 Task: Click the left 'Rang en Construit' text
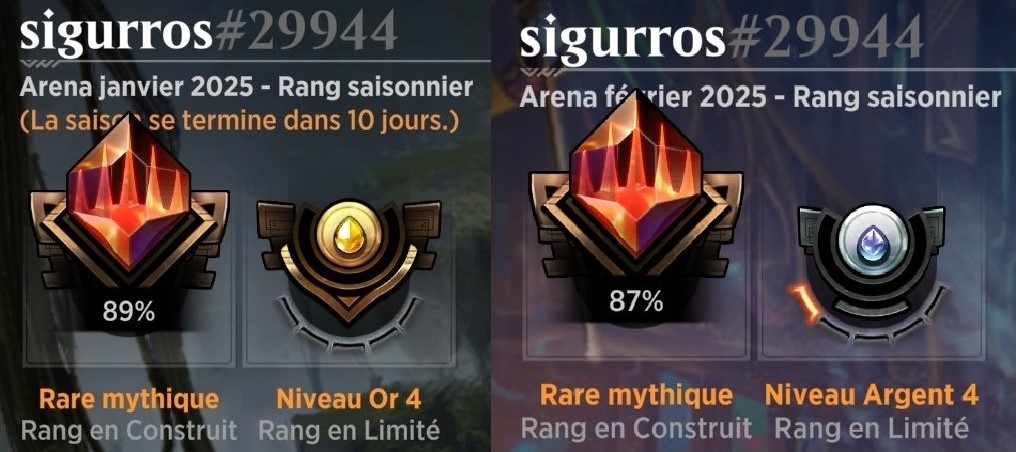pos(129,429)
